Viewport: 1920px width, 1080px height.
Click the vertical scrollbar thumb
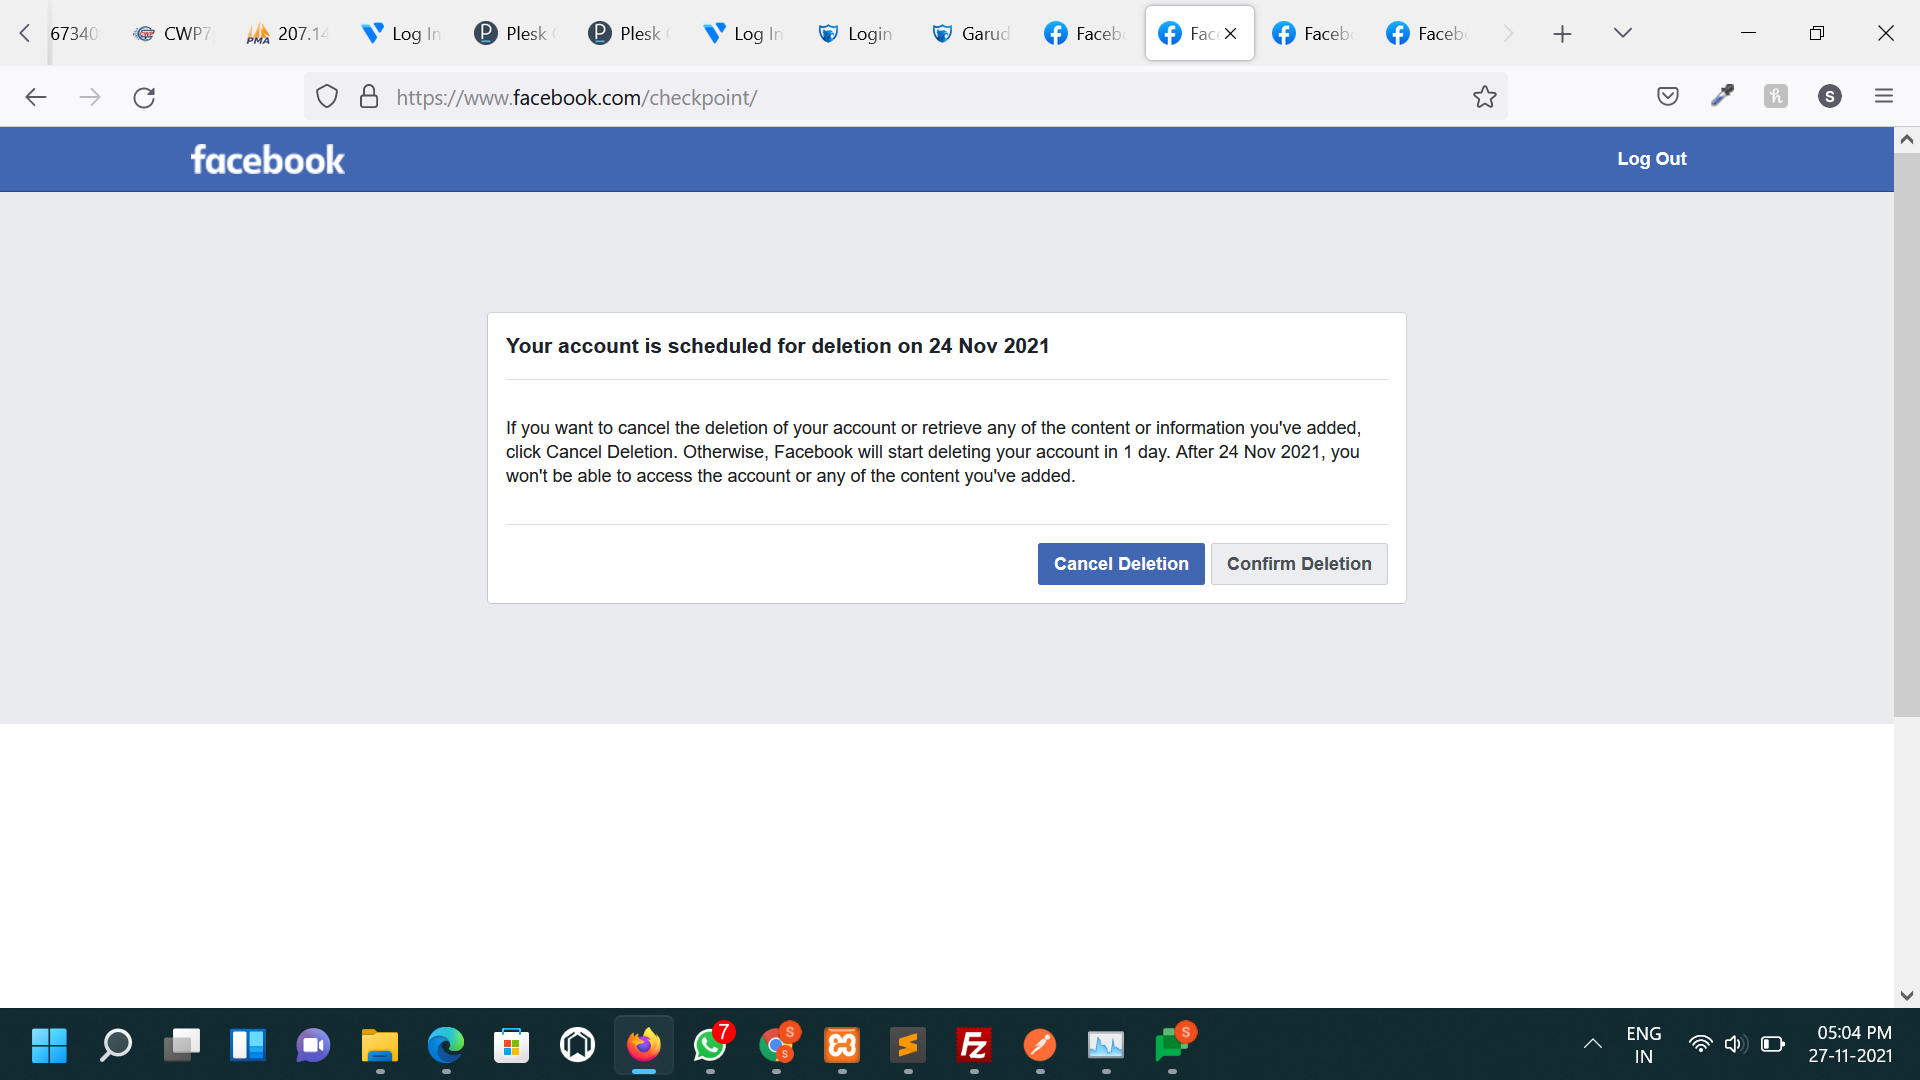pyautogui.click(x=1907, y=435)
